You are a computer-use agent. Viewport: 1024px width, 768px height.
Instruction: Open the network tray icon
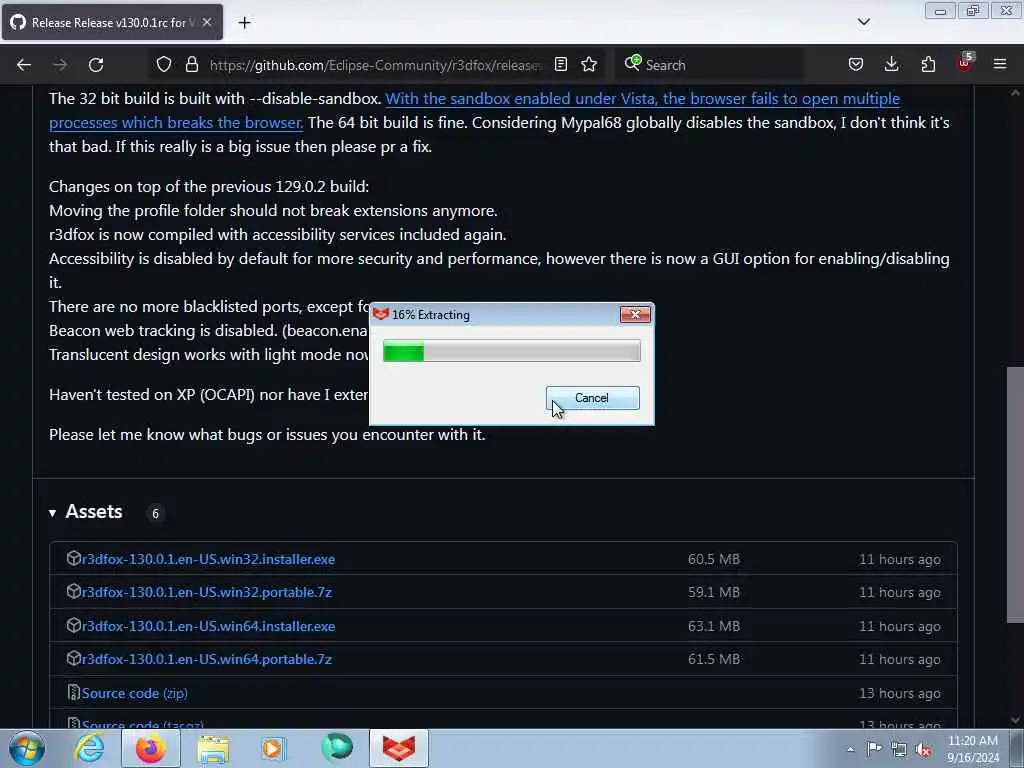click(899, 749)
